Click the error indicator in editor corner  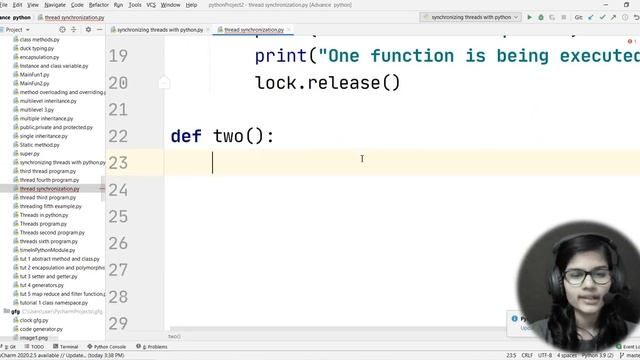tap(631, 41)
